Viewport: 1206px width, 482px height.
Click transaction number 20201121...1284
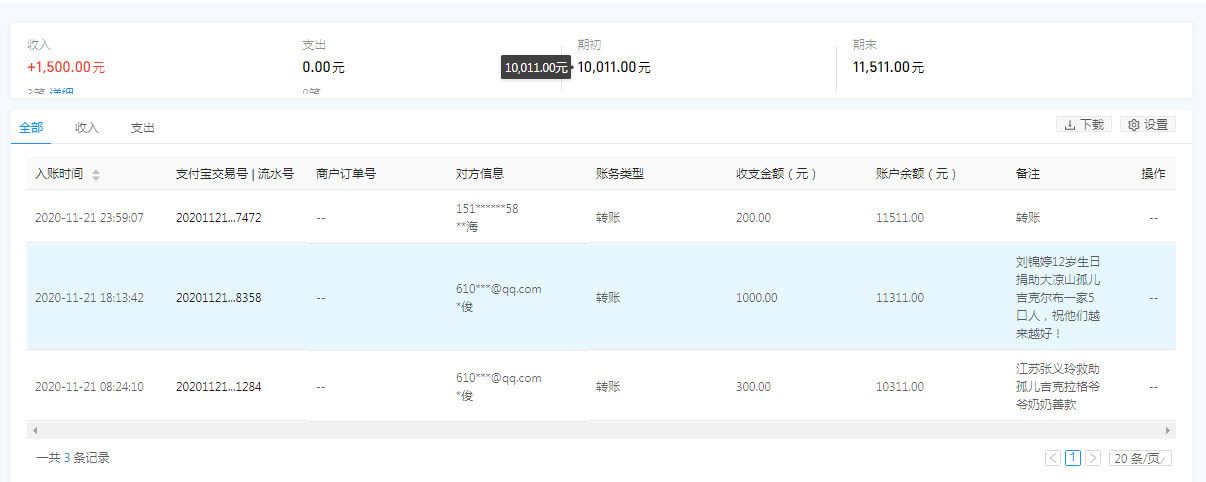[218, 386]
